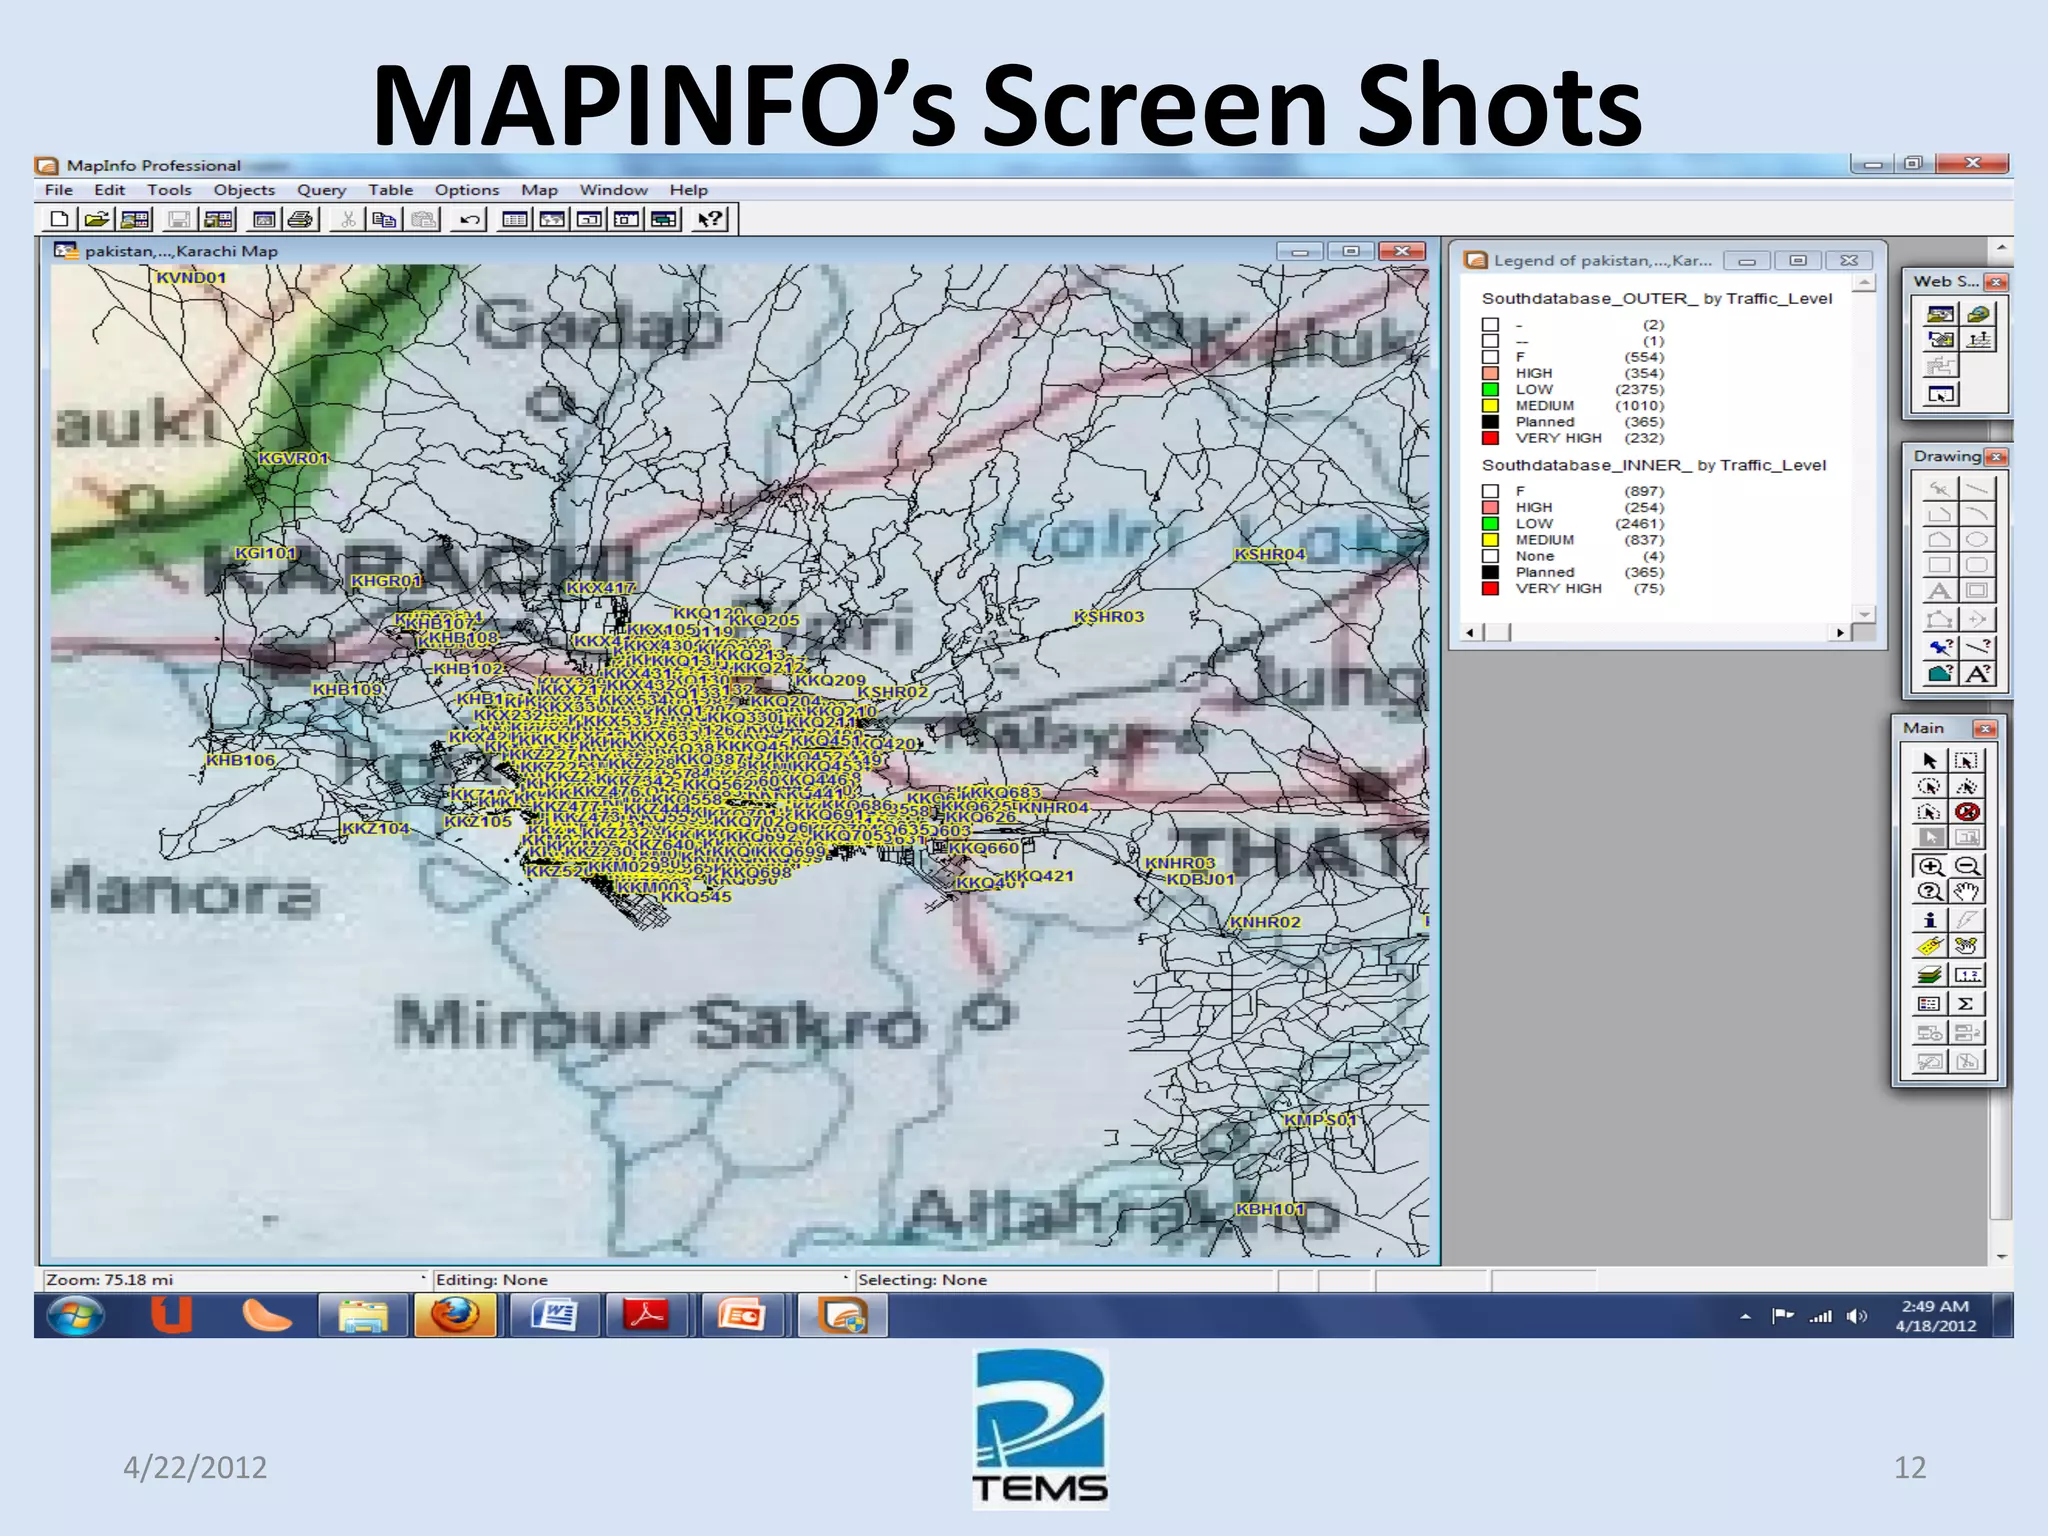Click the Undo arrow icon

pyautogui.click(x=470, y=219)
